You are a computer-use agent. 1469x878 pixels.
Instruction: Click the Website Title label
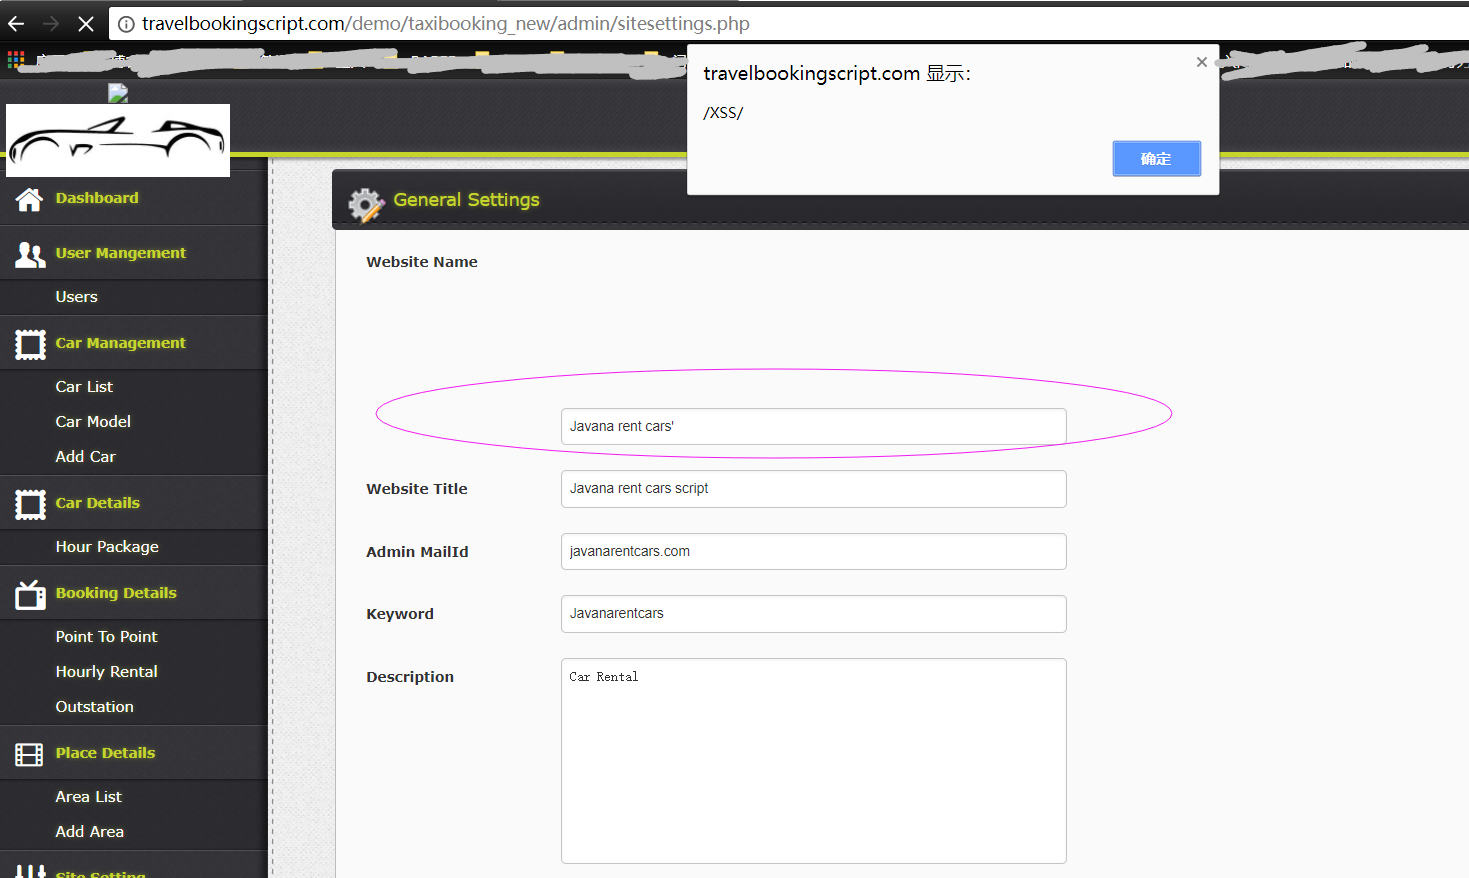pos(417,489)
